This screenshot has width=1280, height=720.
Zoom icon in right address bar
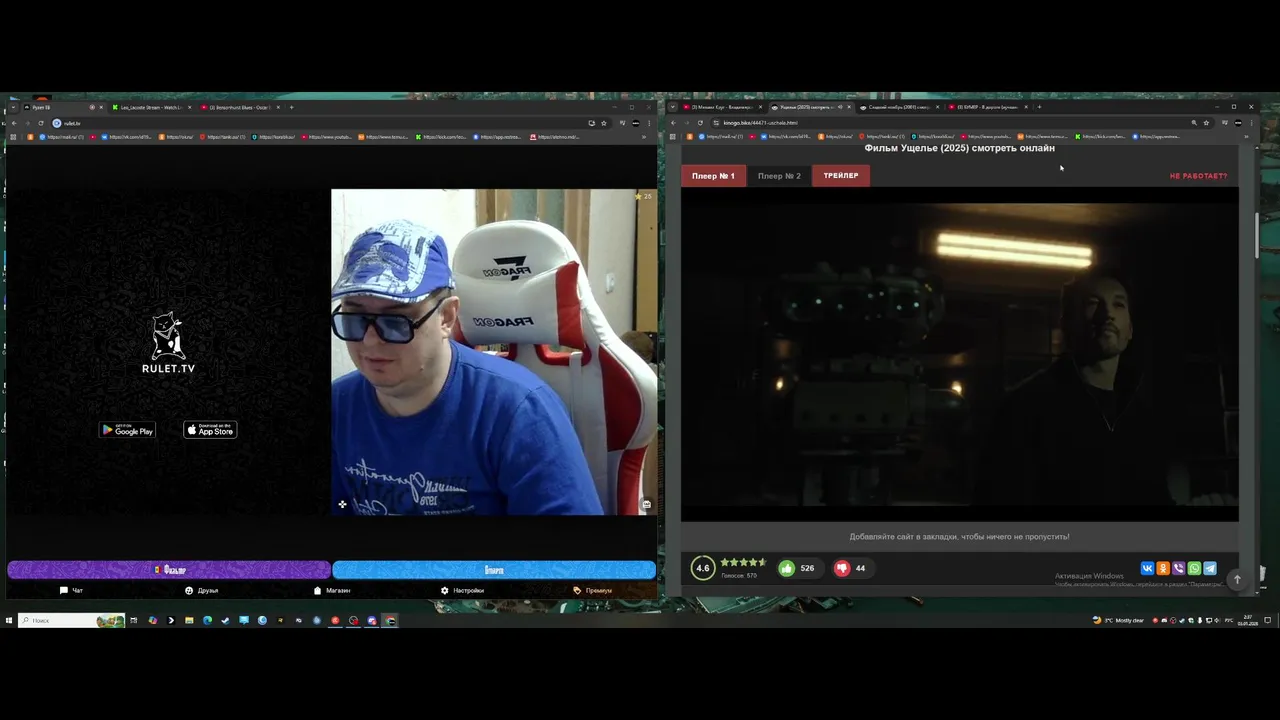coord(1193,123)
